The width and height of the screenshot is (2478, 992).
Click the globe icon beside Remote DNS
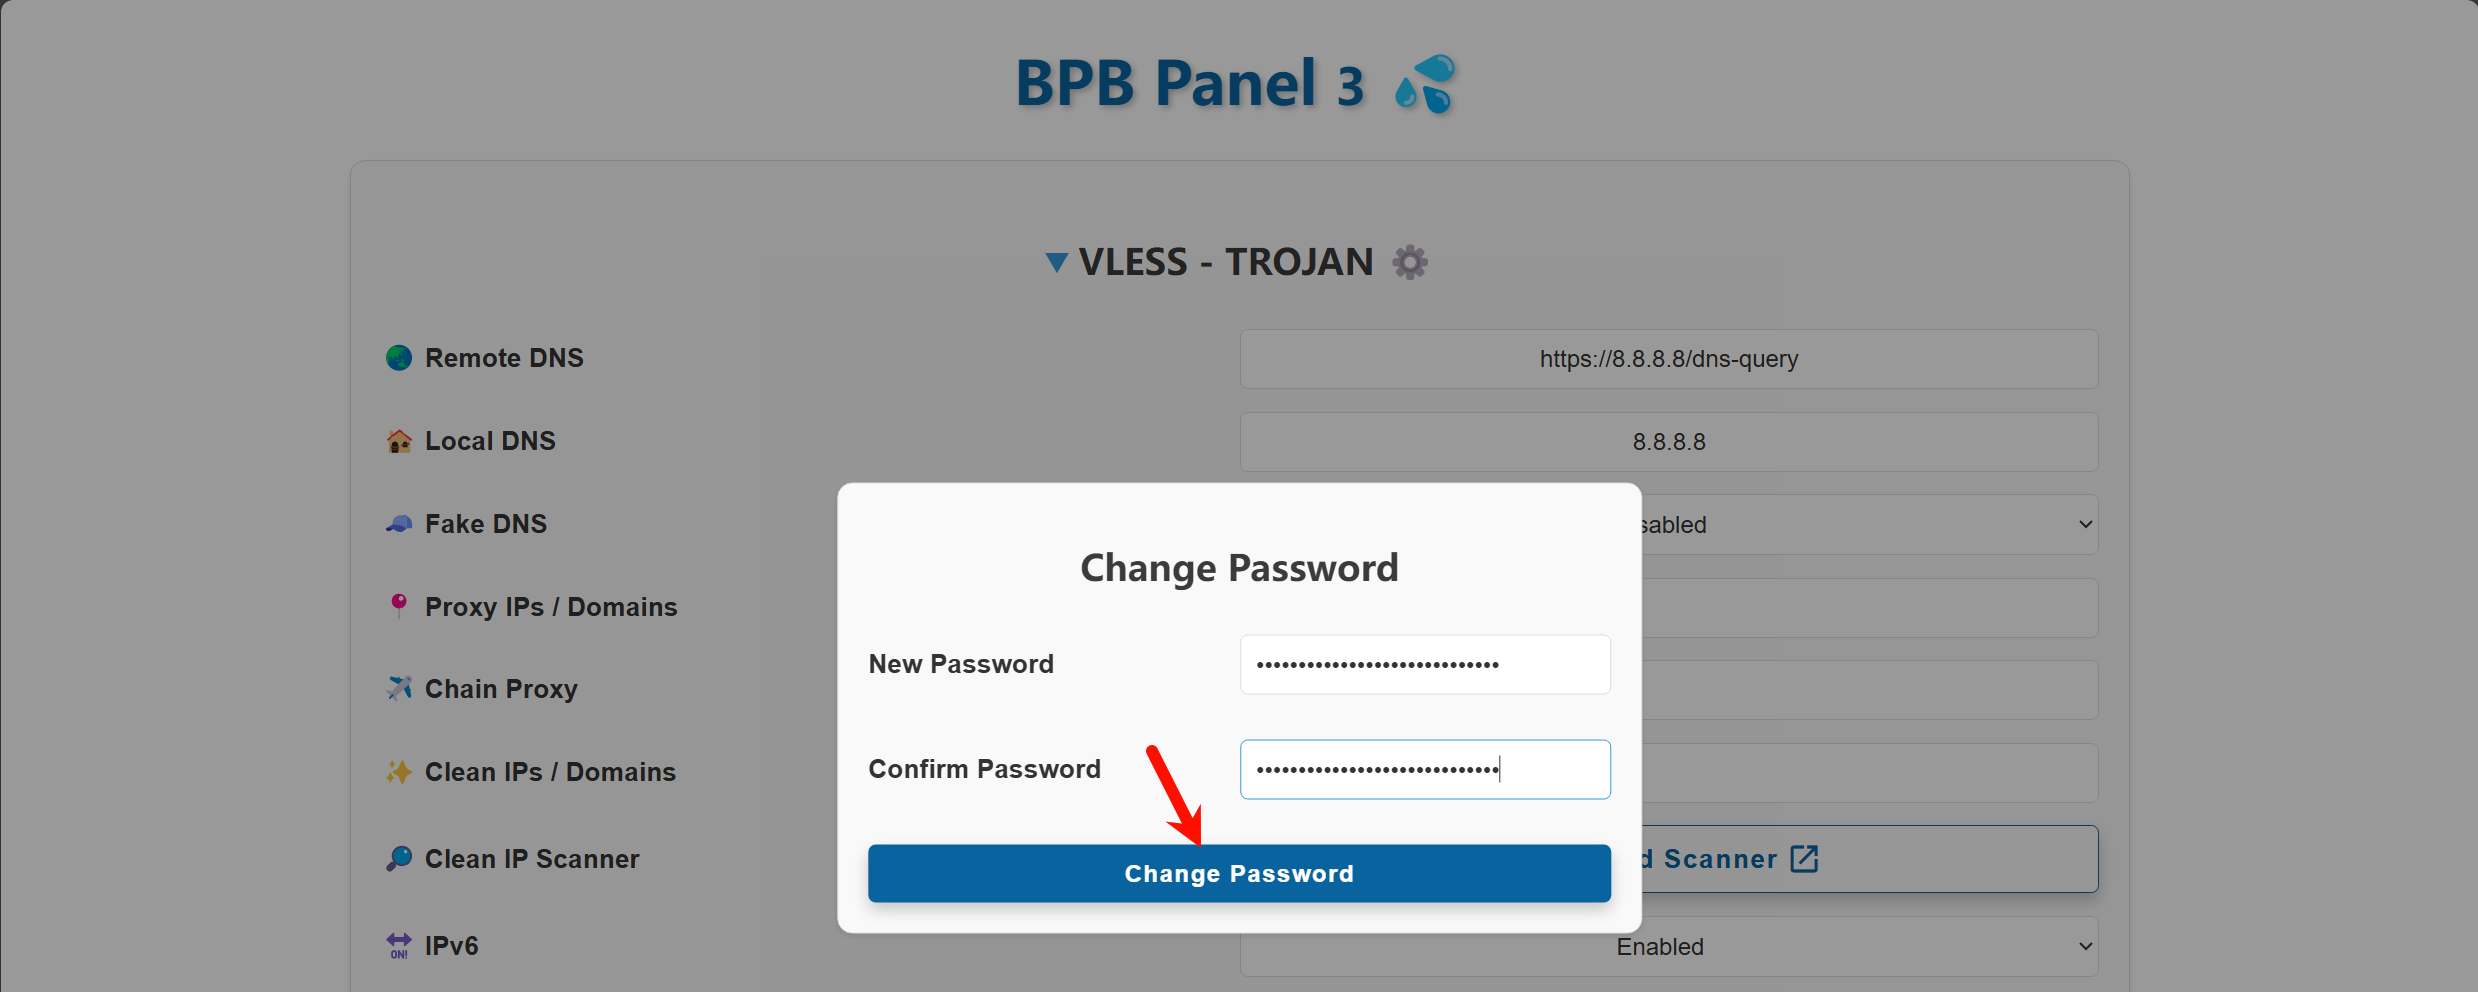pos(399,358)
